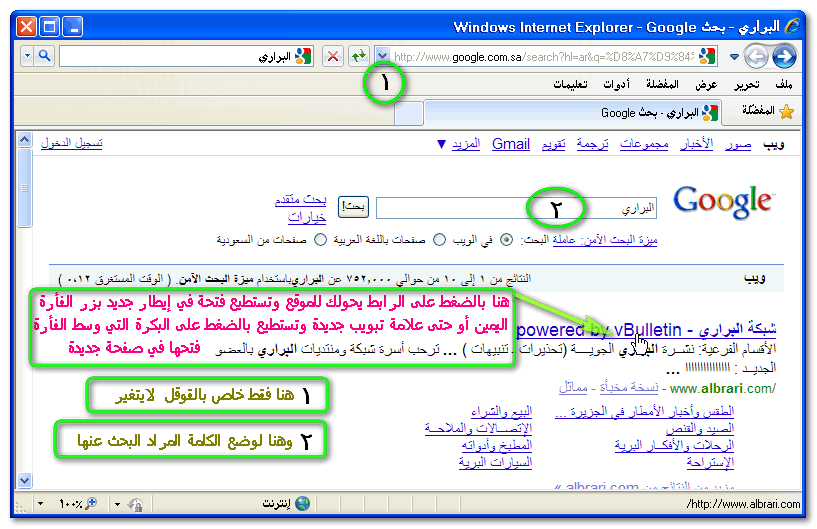
Task: Click the Refresh page icon
Action: coord(358,56)
